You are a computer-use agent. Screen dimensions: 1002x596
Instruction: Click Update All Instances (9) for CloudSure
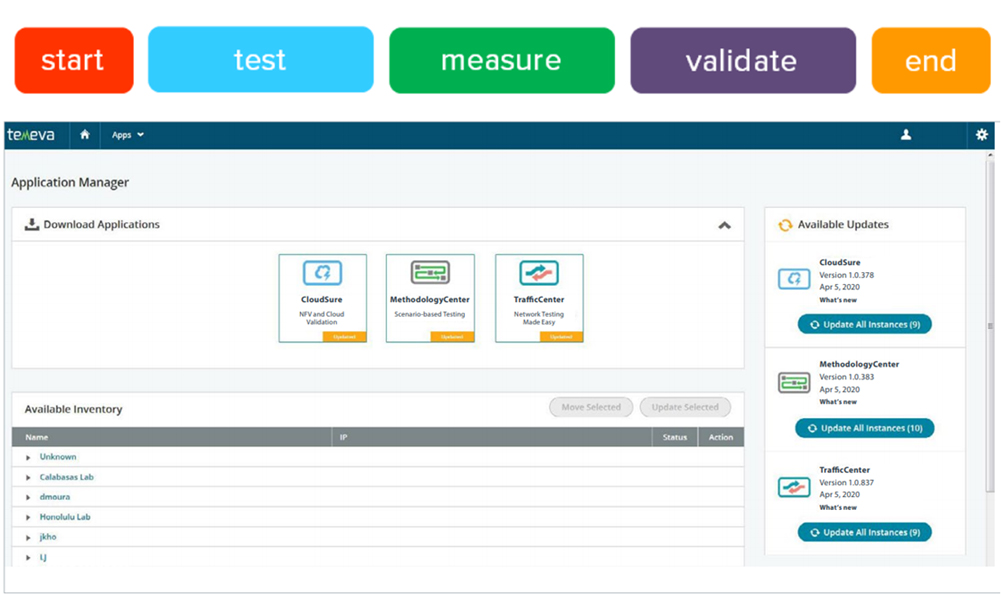(x=865, y=325)
